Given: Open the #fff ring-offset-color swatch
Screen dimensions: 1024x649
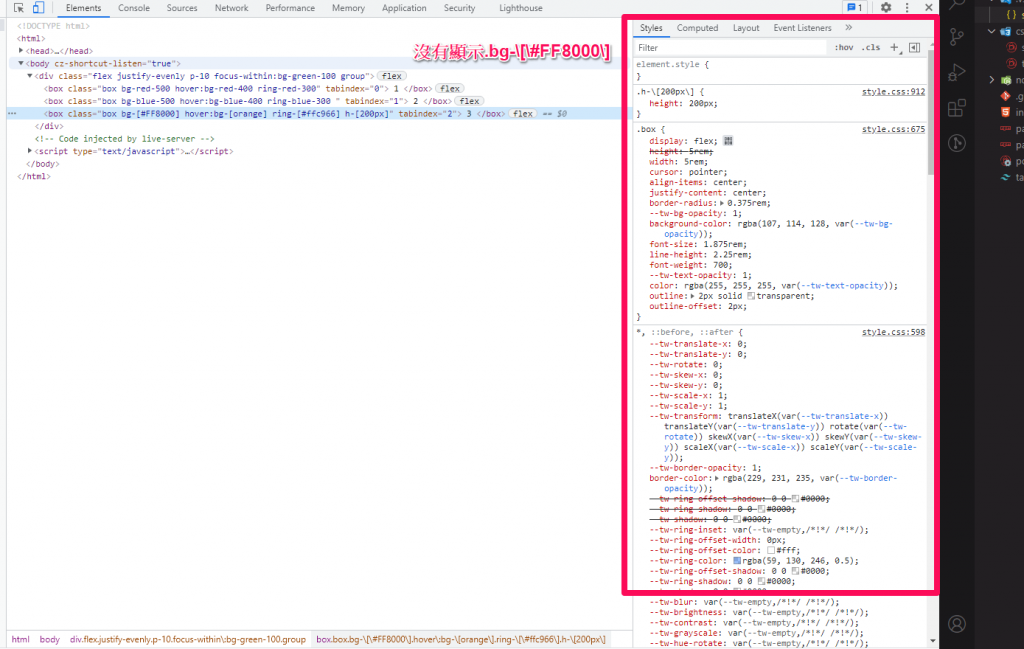Looking at the screenshot, I should 771,550.
